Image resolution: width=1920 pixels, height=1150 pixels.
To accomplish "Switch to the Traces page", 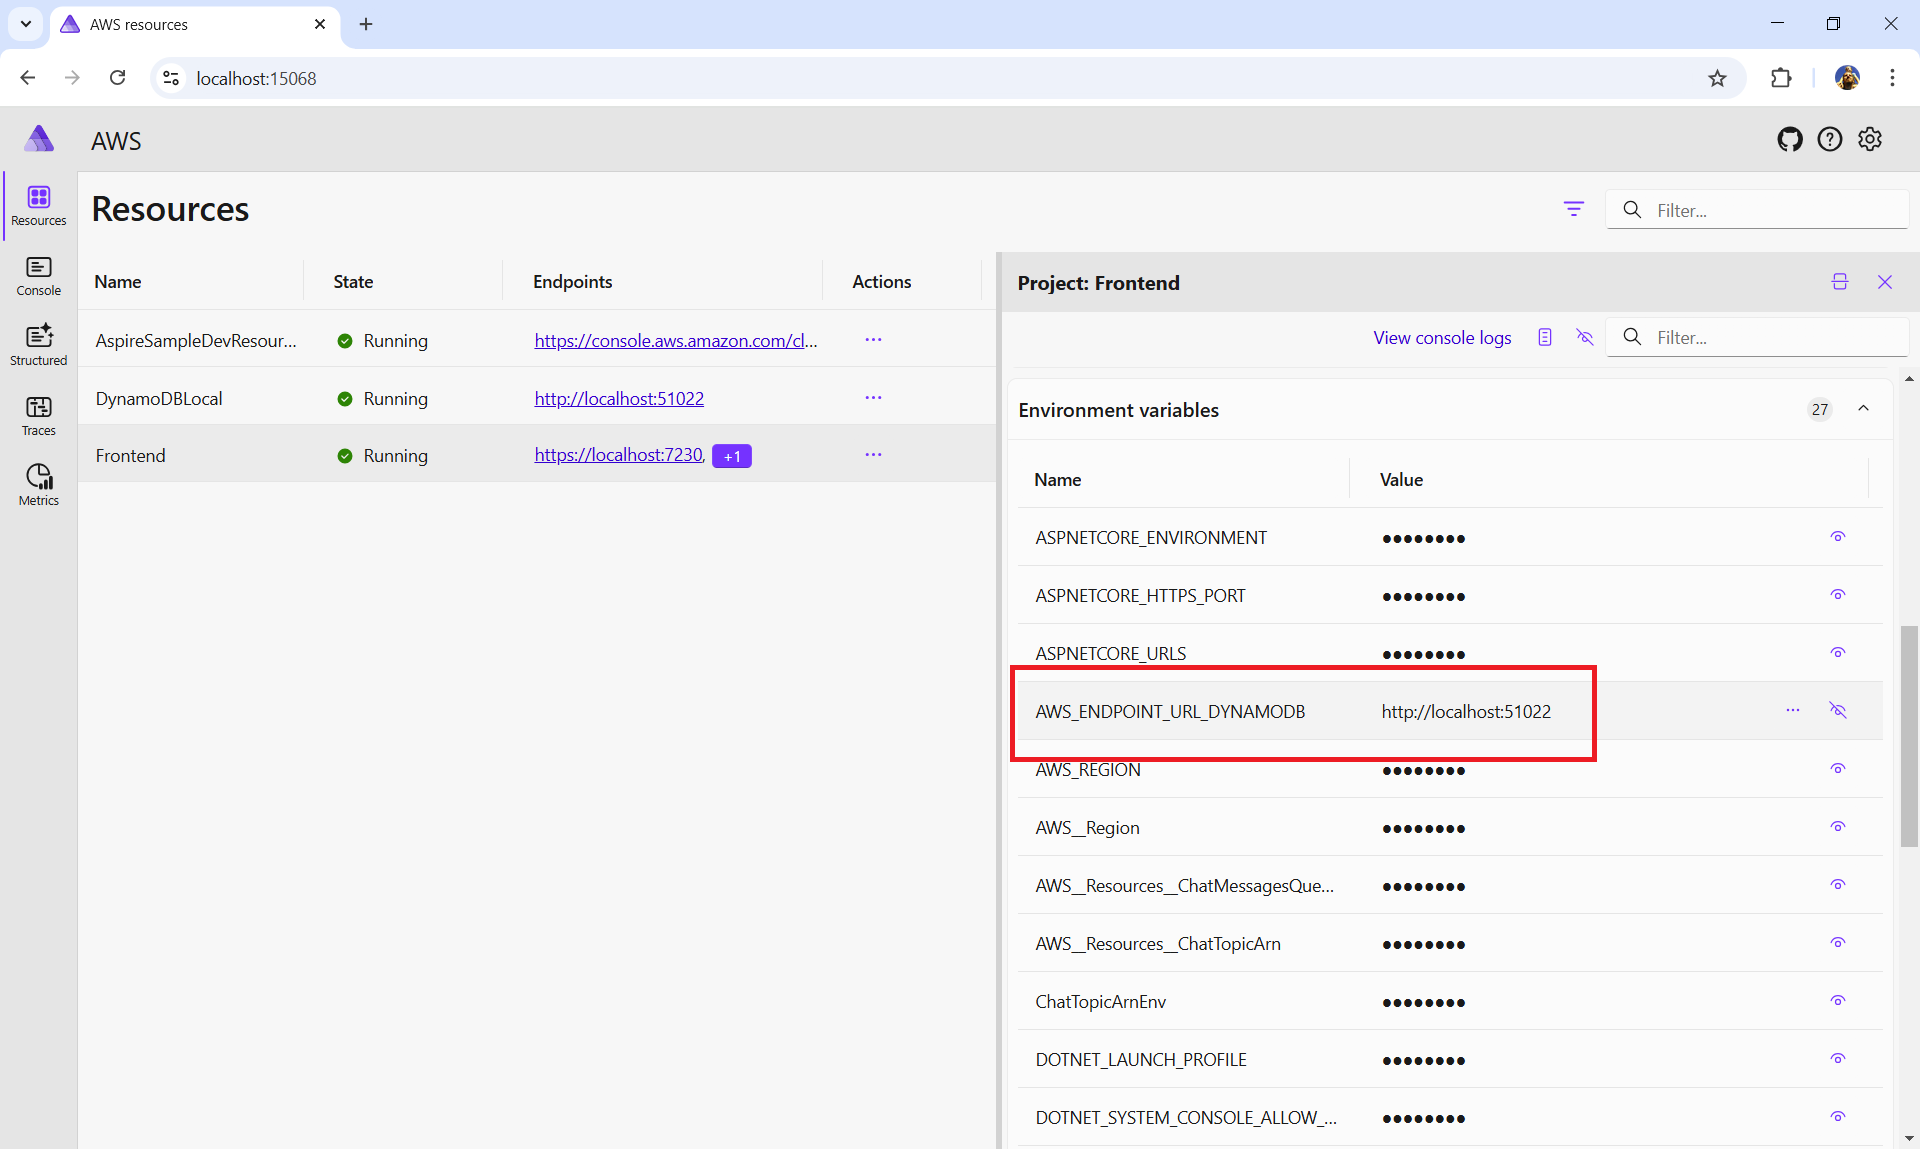I will coord(39,415).
